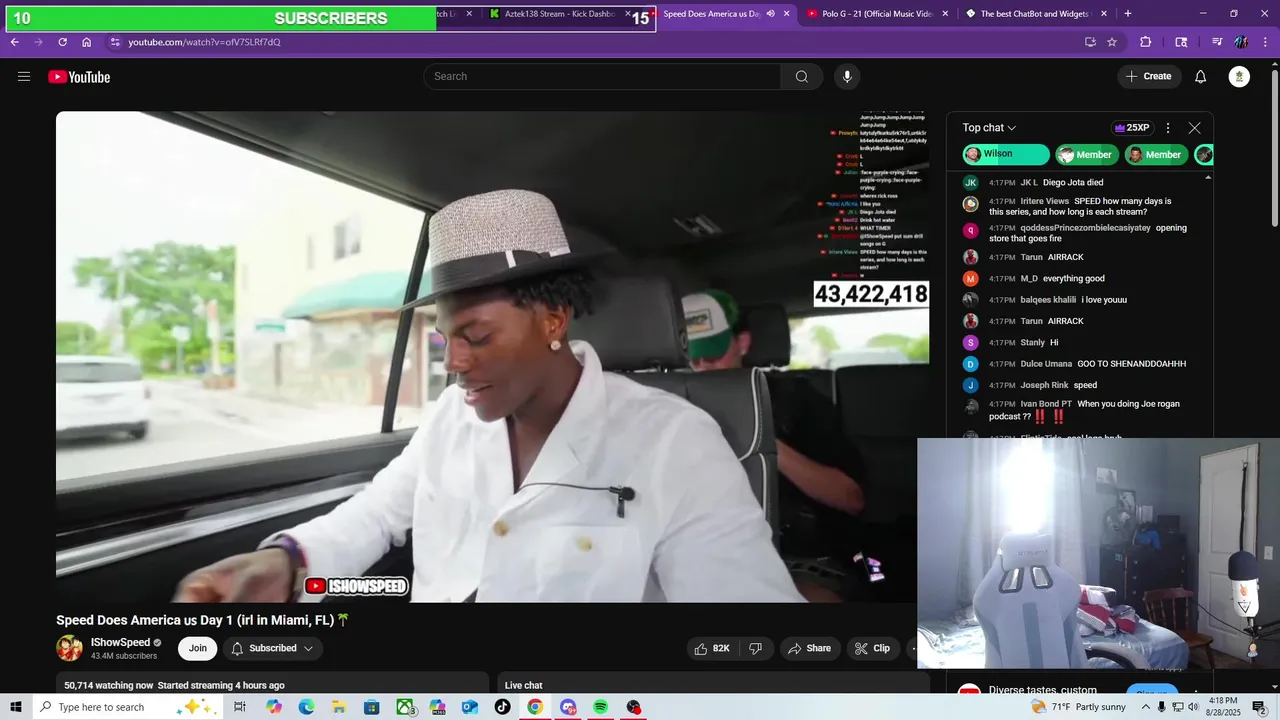
Task: Open Spotify from the taskbar
Action: coord(600,707)
